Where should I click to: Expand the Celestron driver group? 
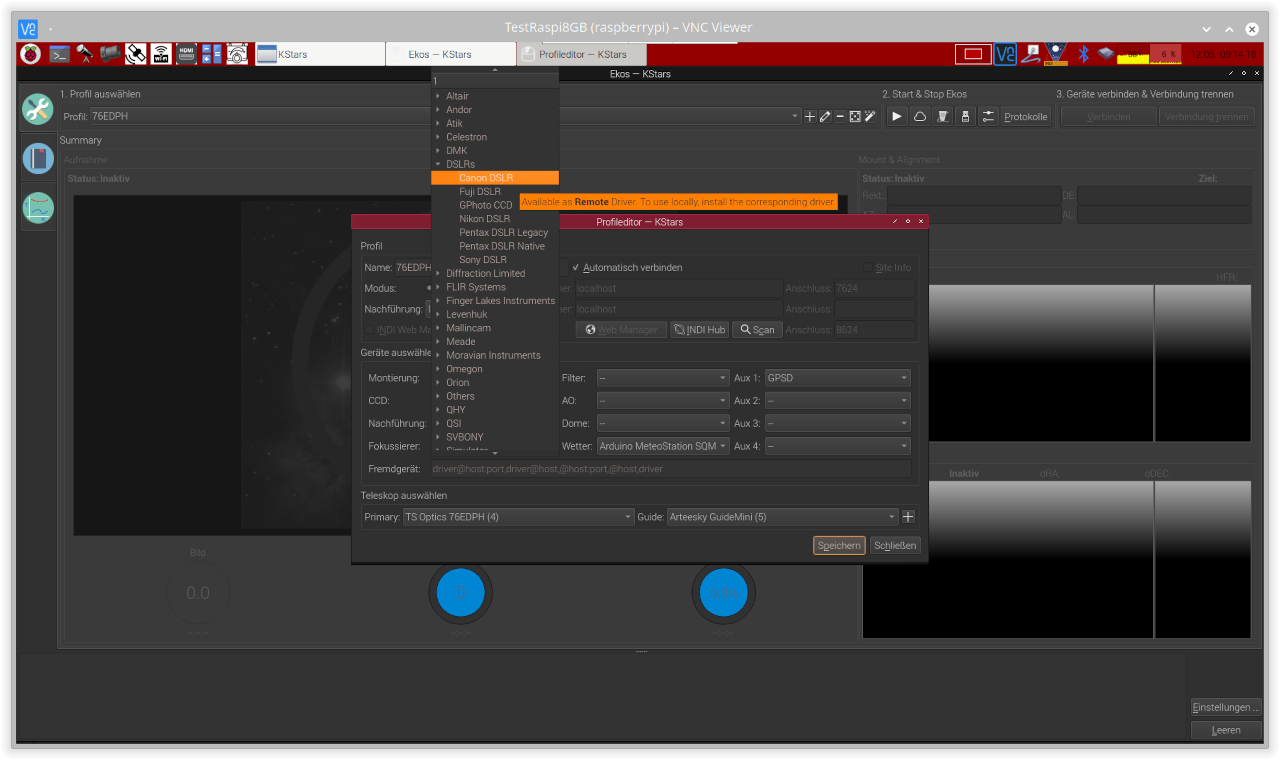point(438,137)
